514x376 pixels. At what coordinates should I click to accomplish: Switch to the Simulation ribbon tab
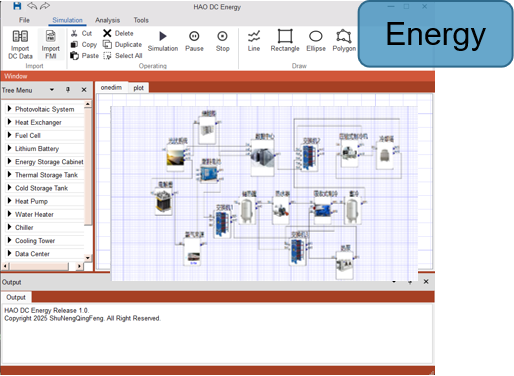(x=67, y=20)
